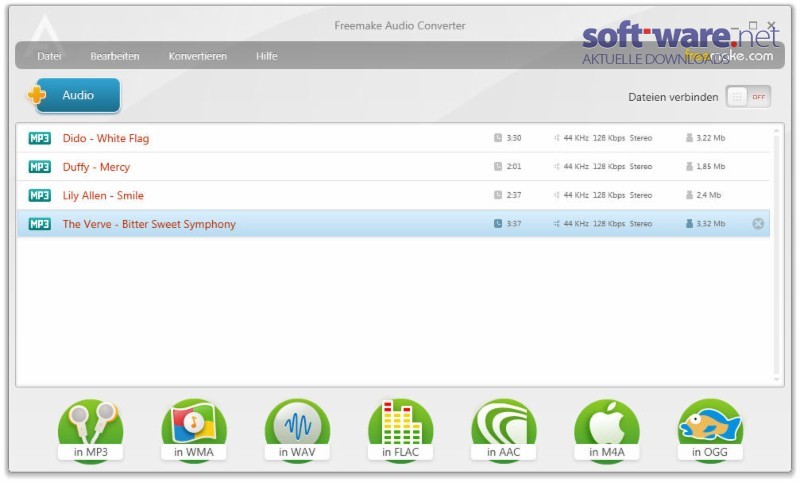Click the Freemake Audio Converter title
This screenshot has height=482, width=800.
[399, 26]
